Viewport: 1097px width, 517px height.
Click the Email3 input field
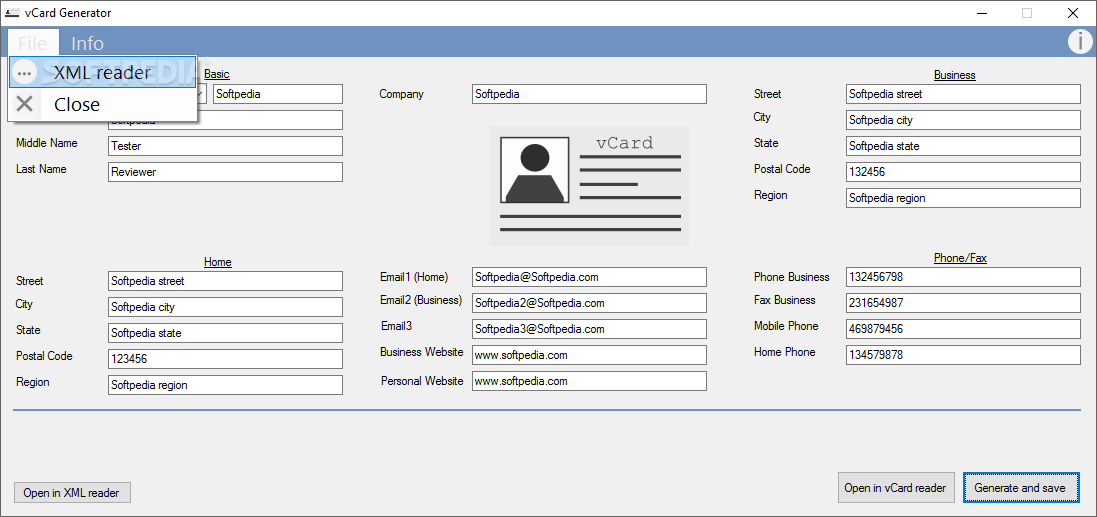(589, 329)
